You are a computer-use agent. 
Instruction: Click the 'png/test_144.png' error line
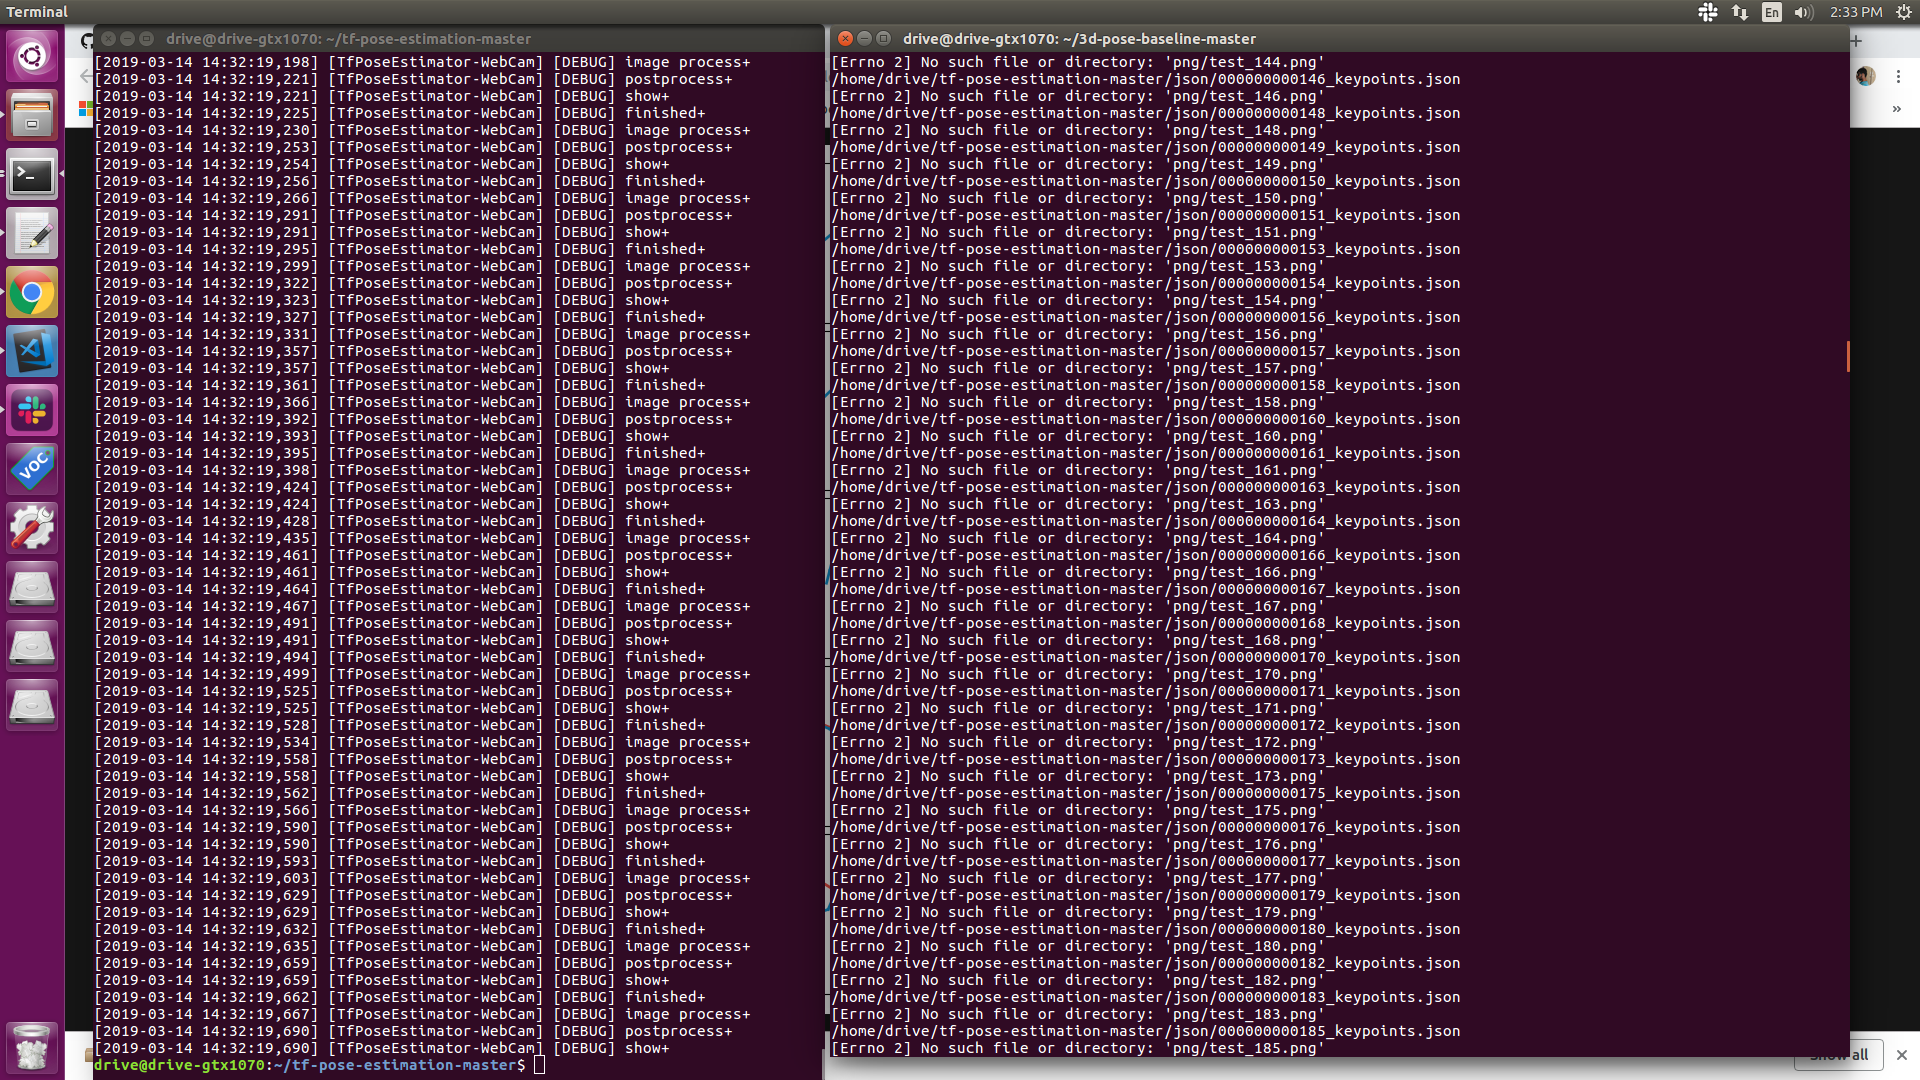coord(1077,62)
